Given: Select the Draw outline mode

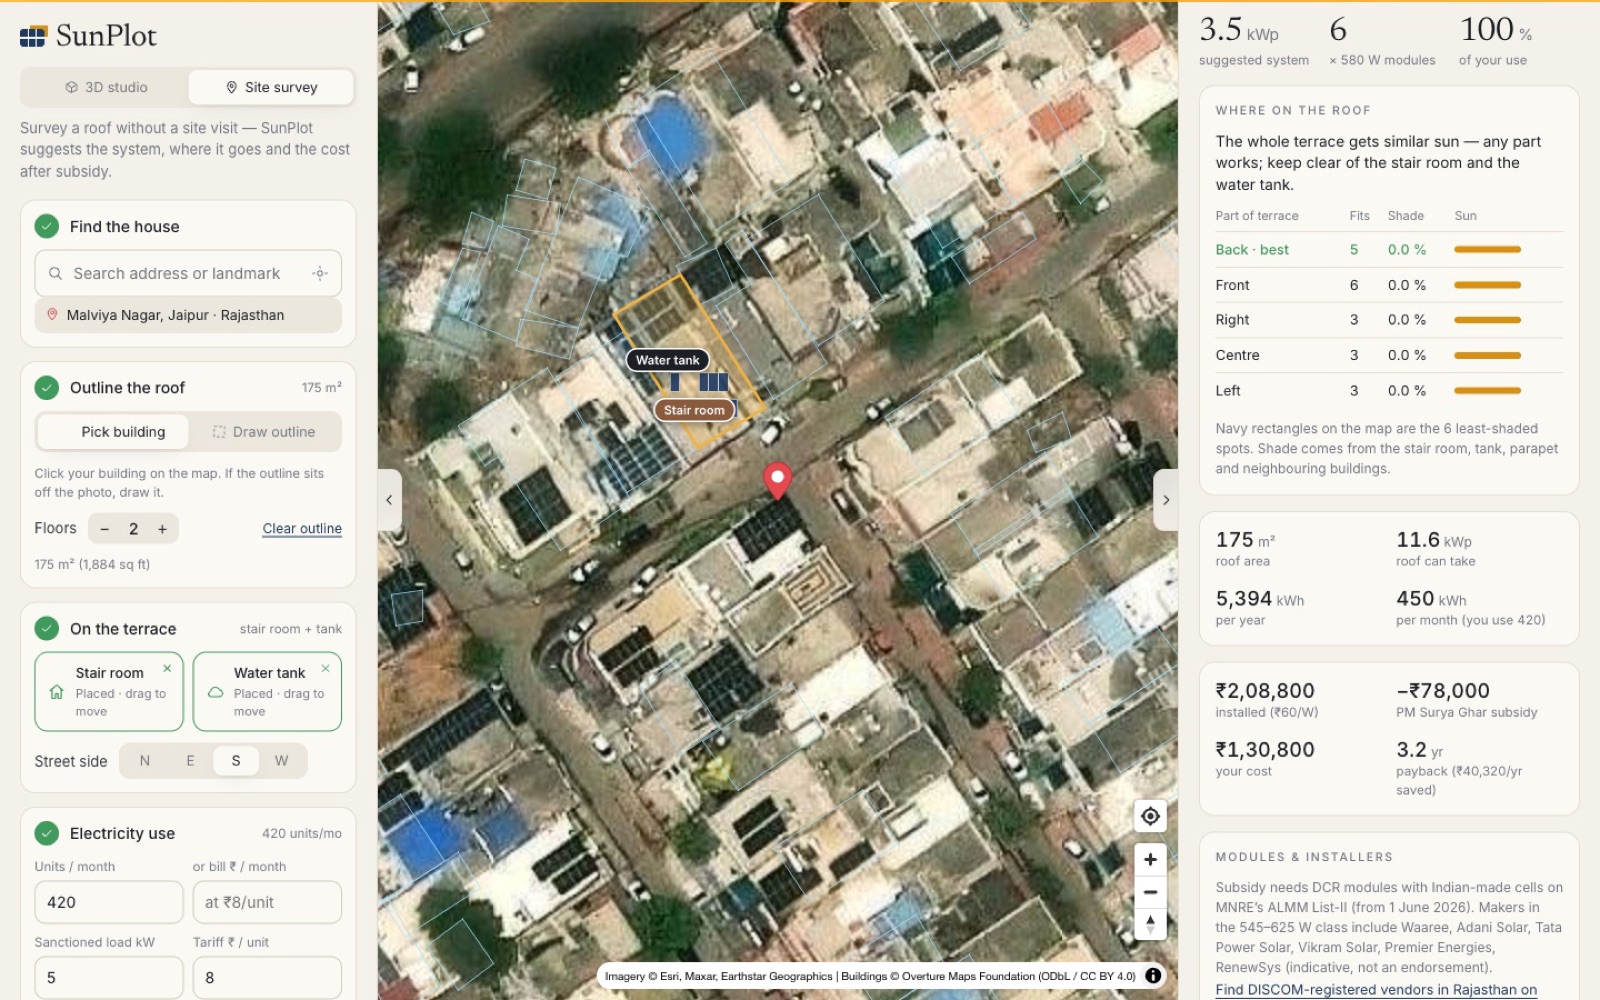Looking at the screenshot, I should [264, 432].
